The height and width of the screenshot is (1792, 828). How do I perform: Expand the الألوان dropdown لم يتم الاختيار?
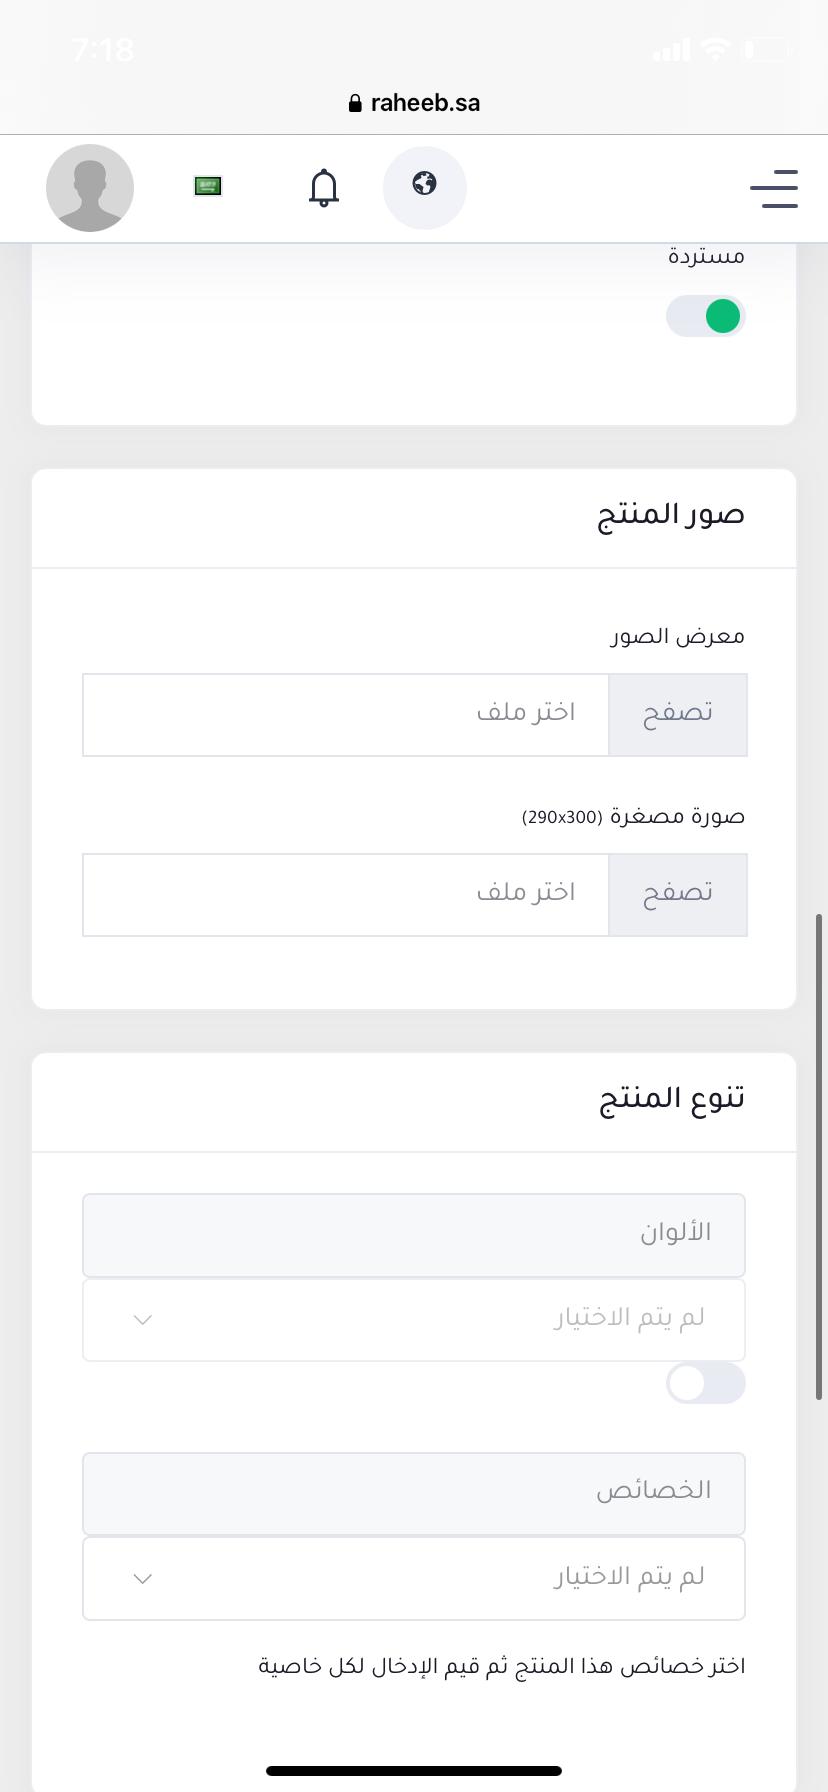(414, 1319)
